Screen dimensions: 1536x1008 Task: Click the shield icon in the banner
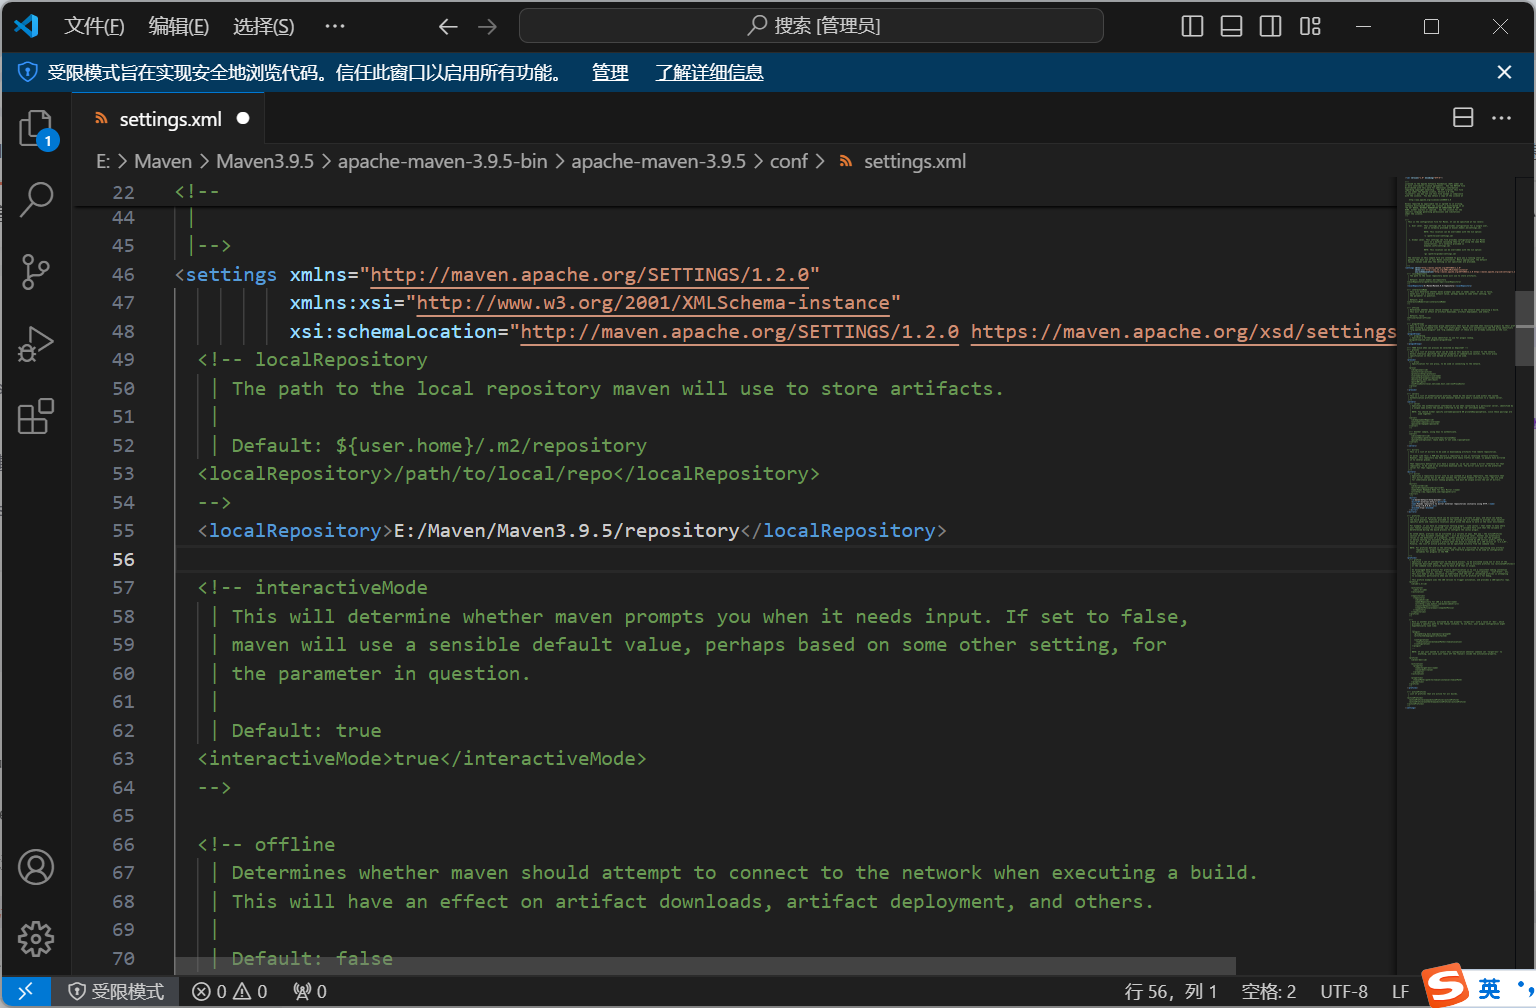tap(28, 72)
